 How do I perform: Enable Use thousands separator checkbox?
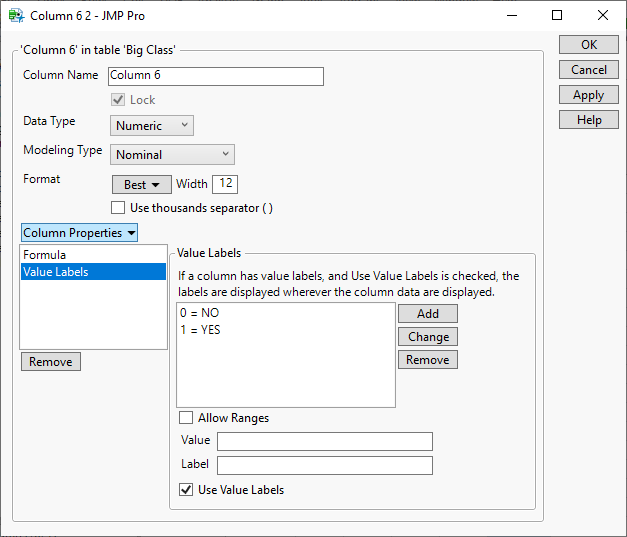pos(119,208)
